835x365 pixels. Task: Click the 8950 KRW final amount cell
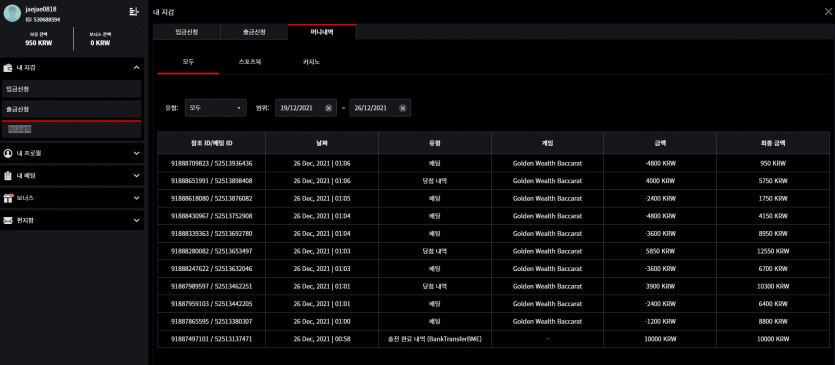(x=773, y=233)
